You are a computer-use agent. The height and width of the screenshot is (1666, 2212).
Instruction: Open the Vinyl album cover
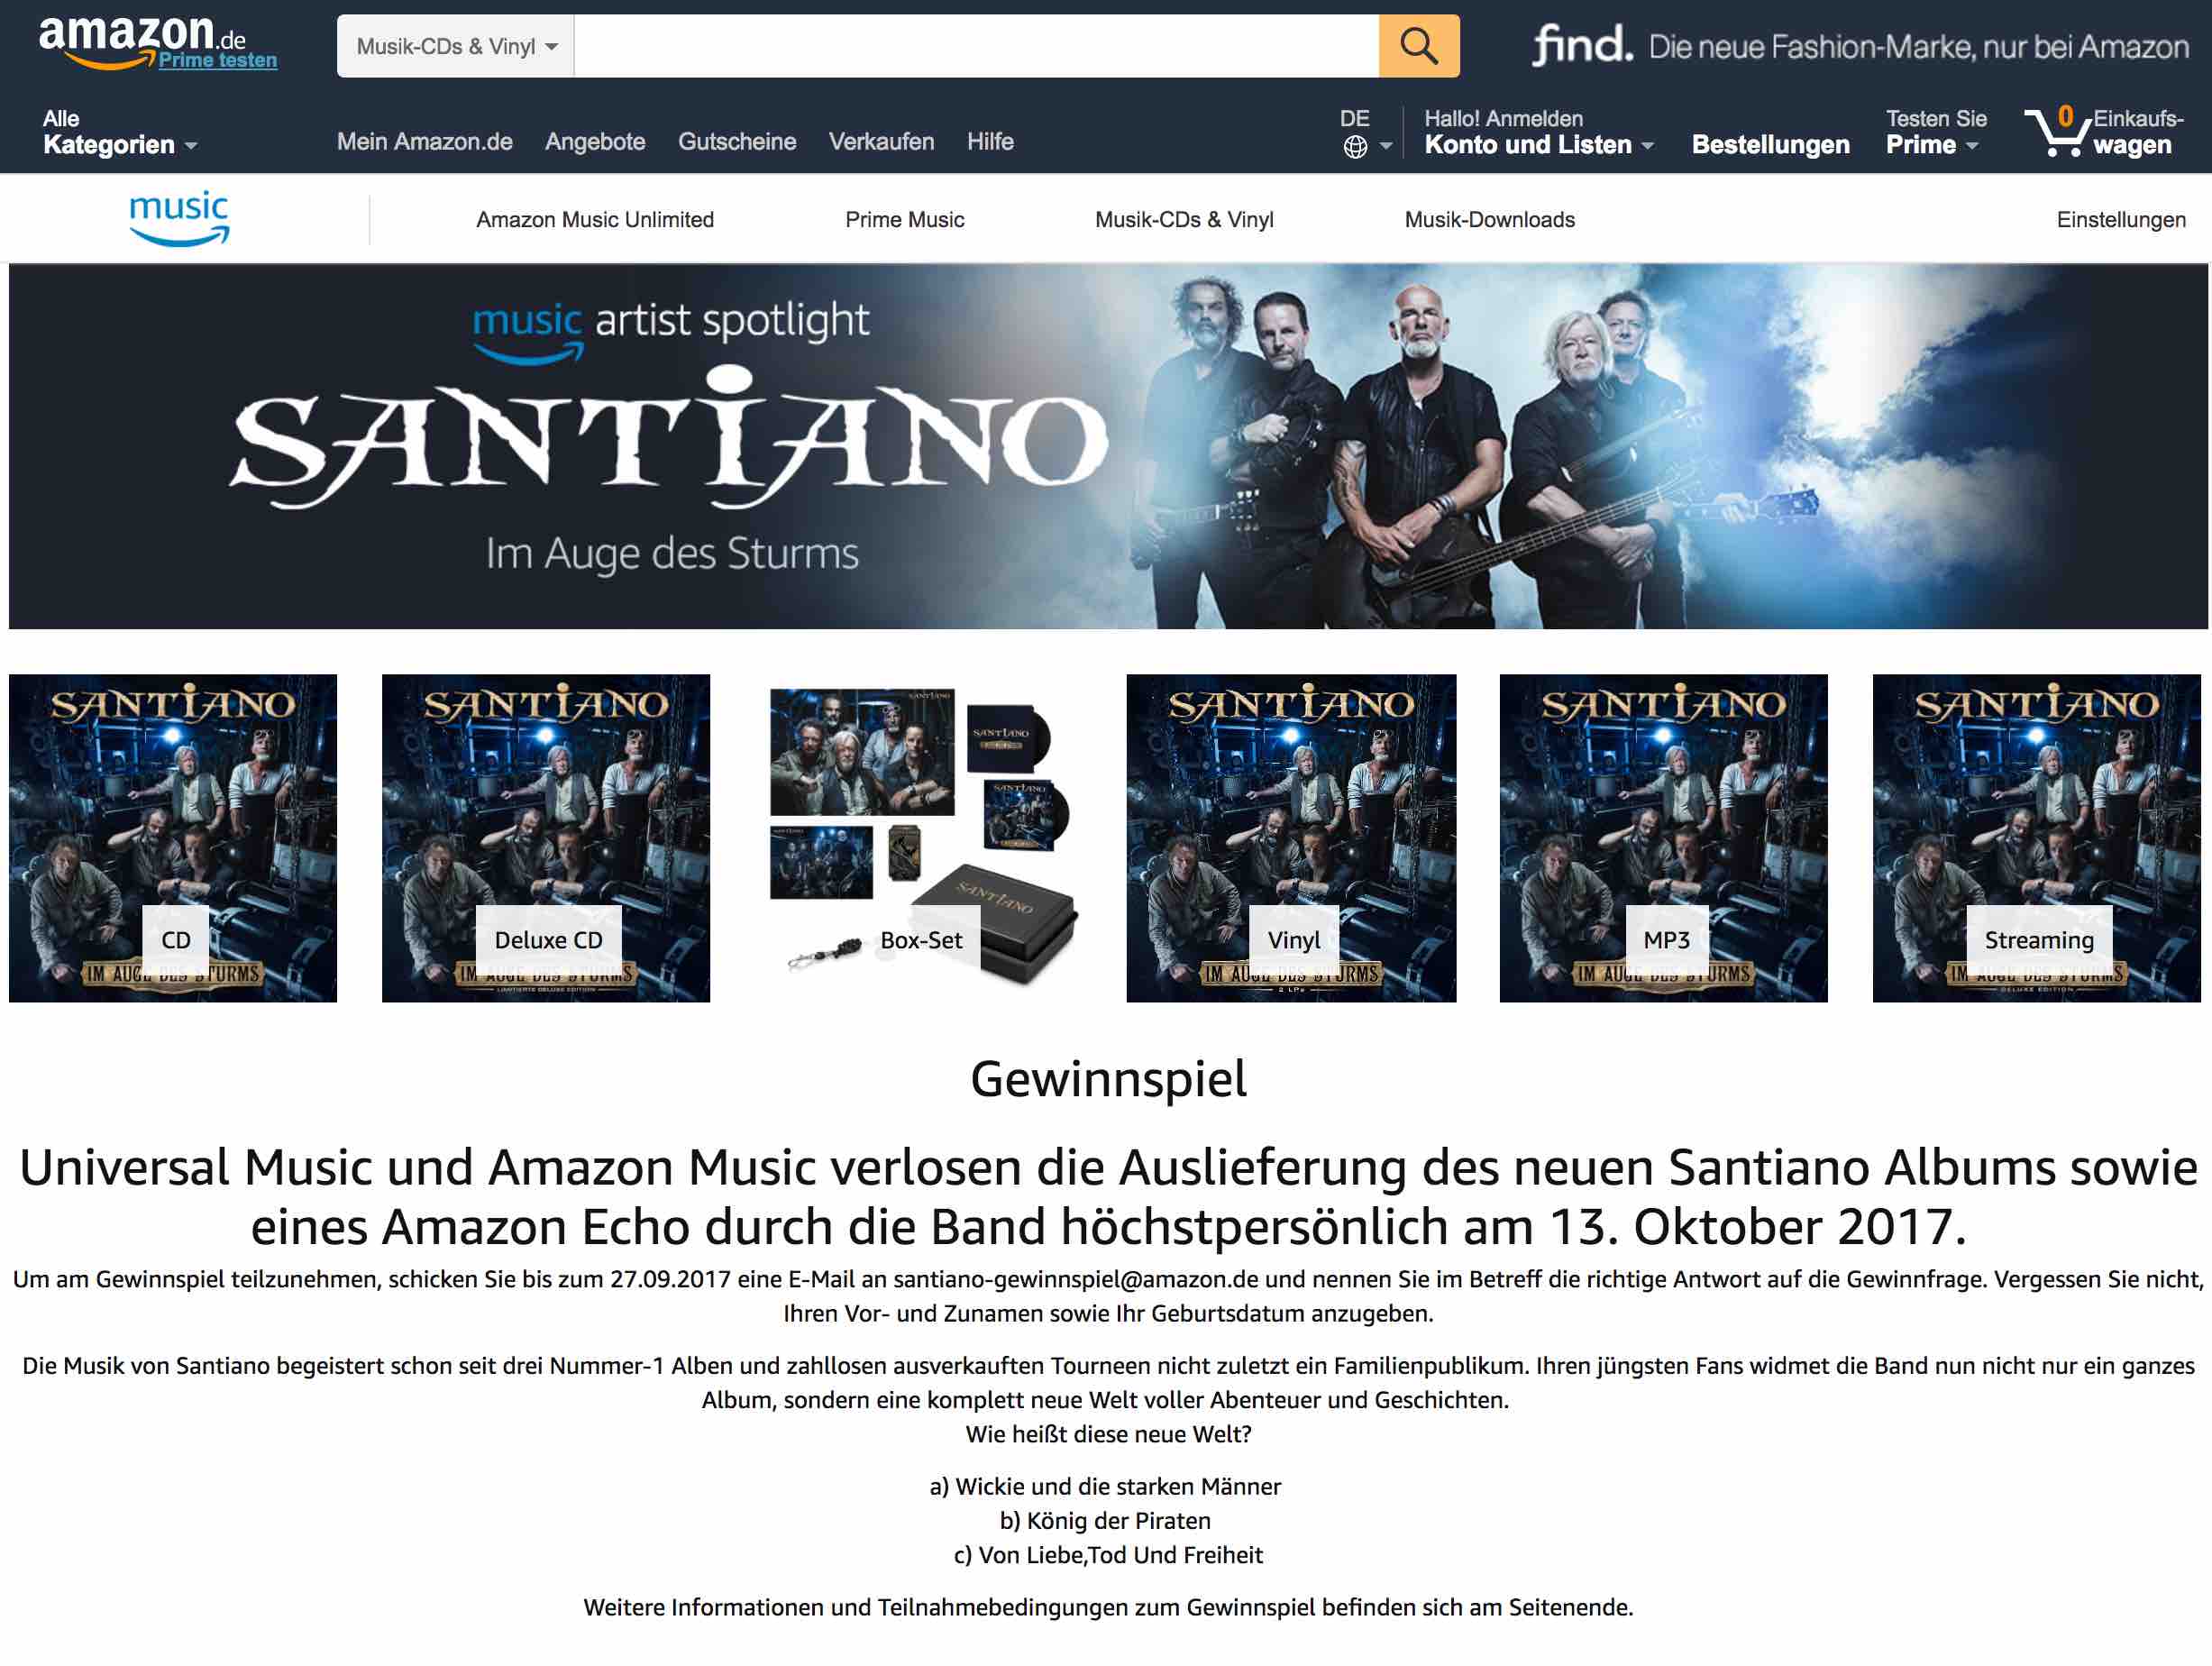[1291, 838]
